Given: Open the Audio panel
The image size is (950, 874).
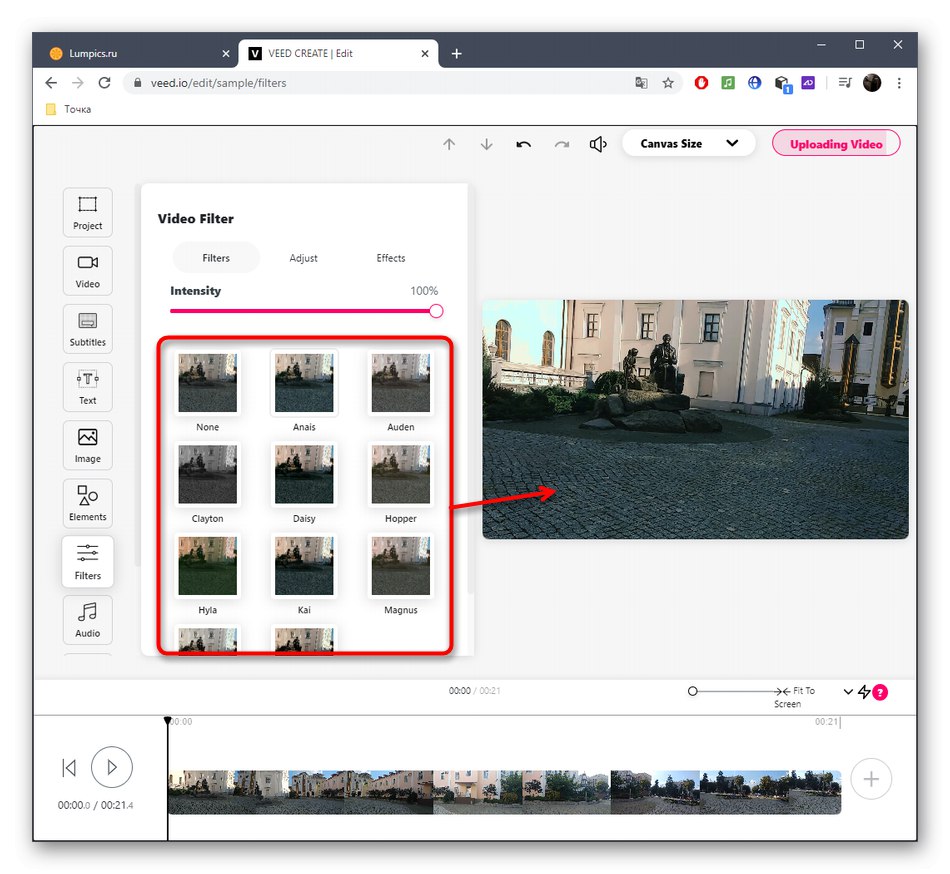Looking at the screenshot, I should pyautogui.click(x=88, y=619).
